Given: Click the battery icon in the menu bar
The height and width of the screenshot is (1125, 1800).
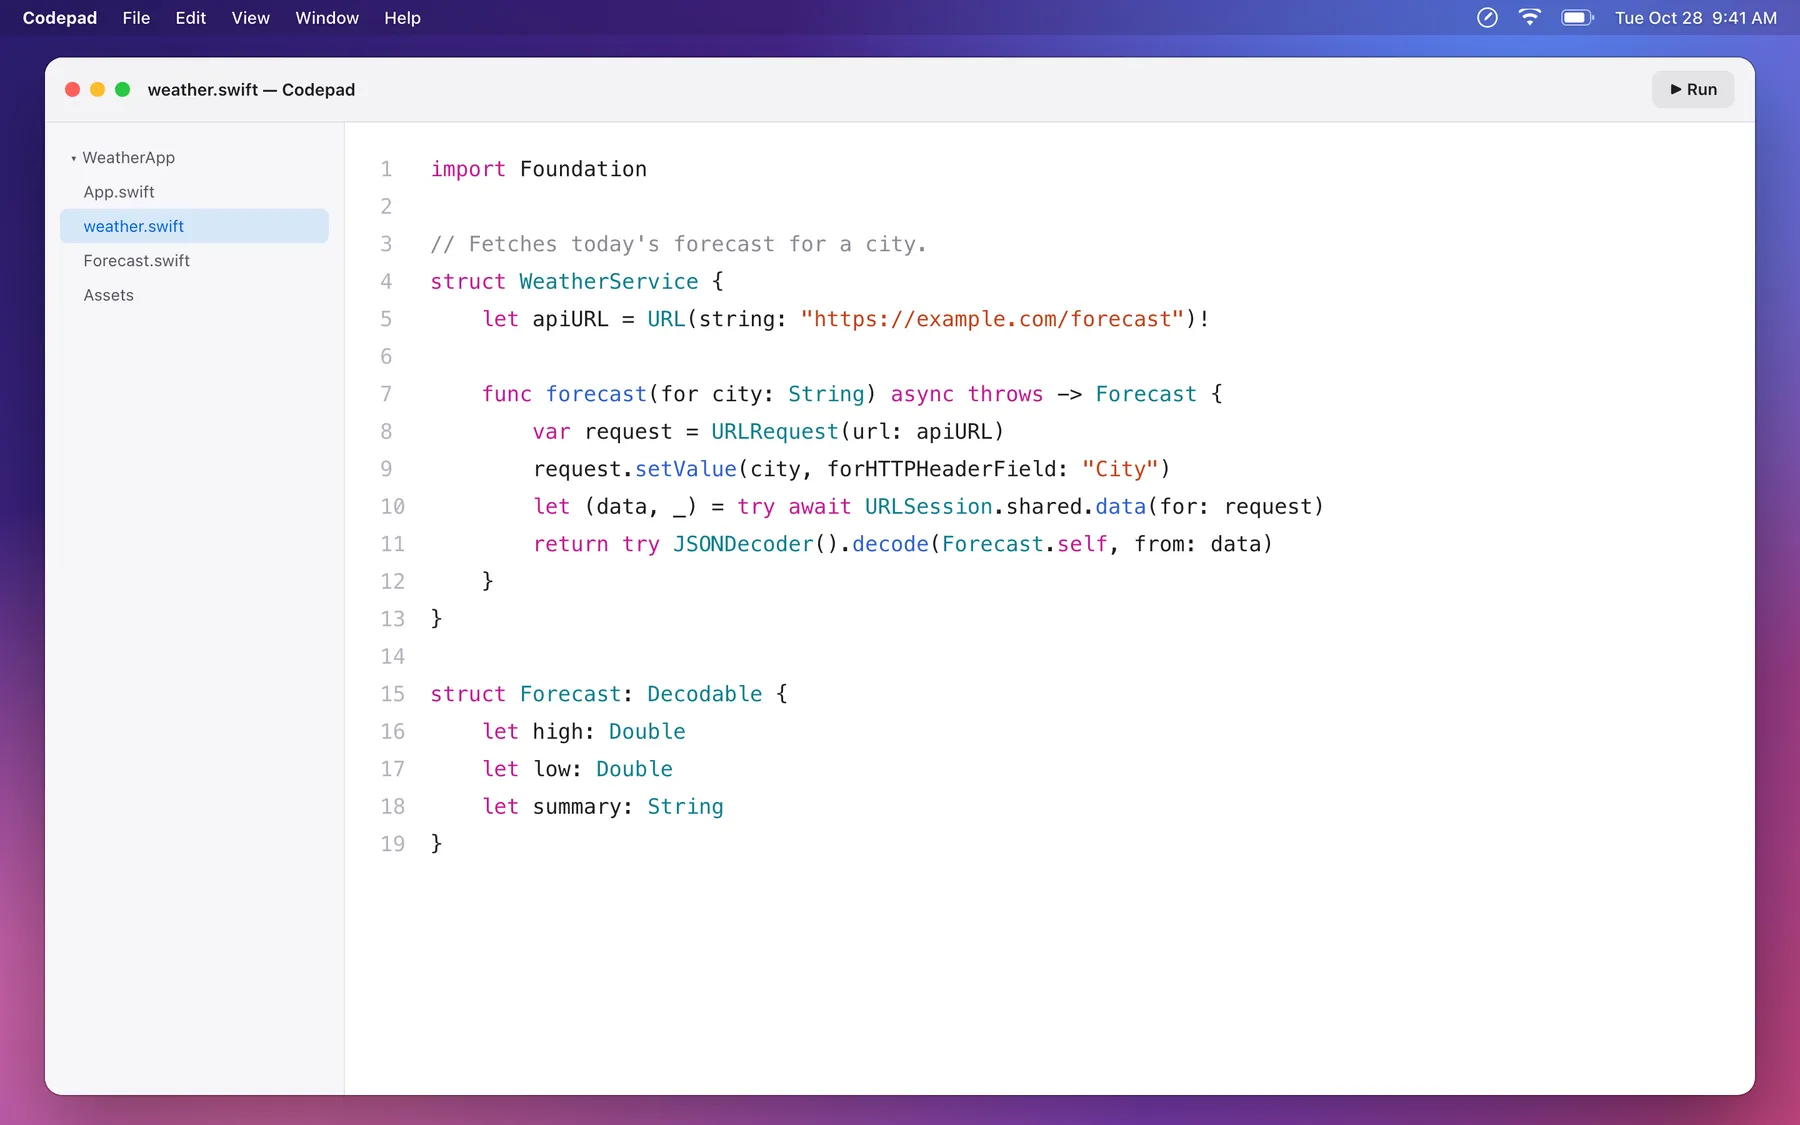Looking at the screenshot, I should point(1577,17).
